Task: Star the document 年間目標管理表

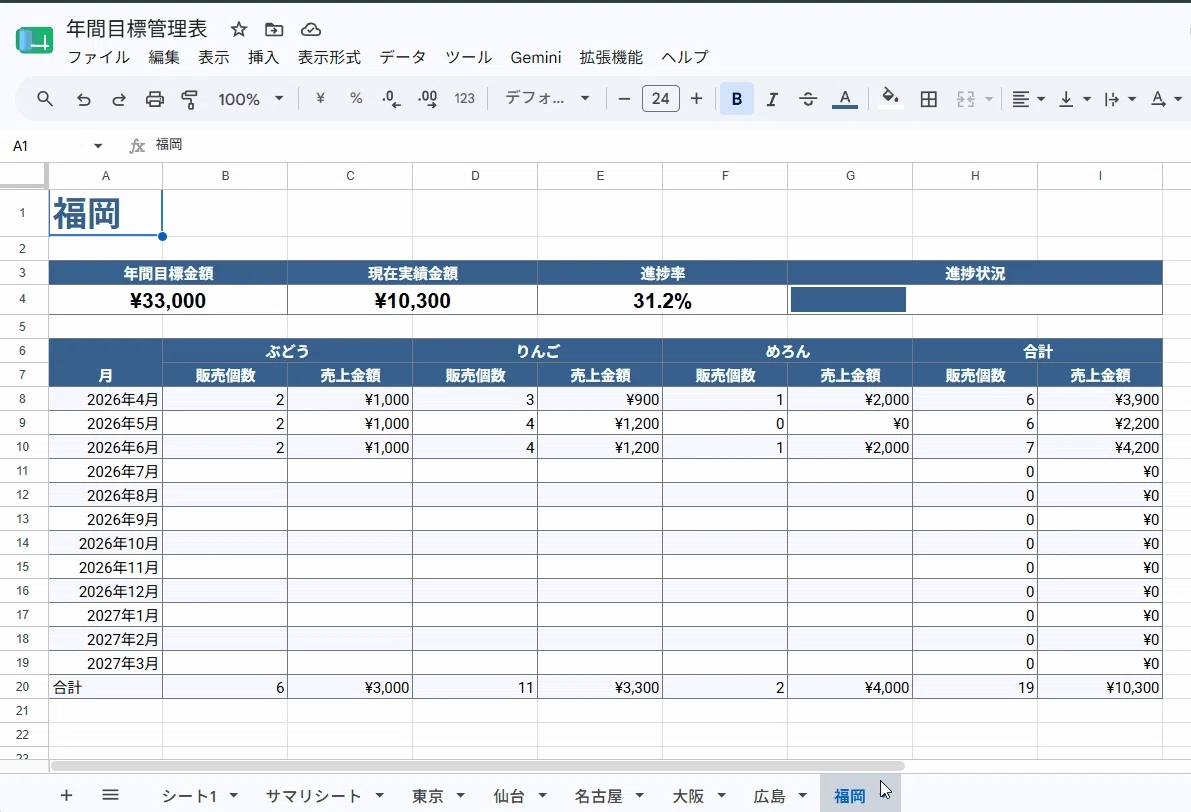Action: click(x=239, y=30)
